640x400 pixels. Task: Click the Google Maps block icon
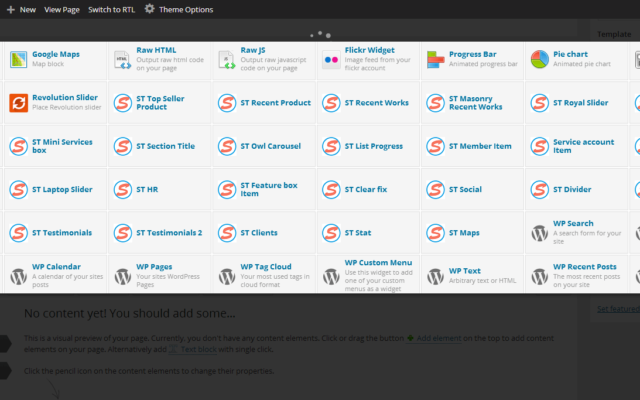tap(18, 60)
